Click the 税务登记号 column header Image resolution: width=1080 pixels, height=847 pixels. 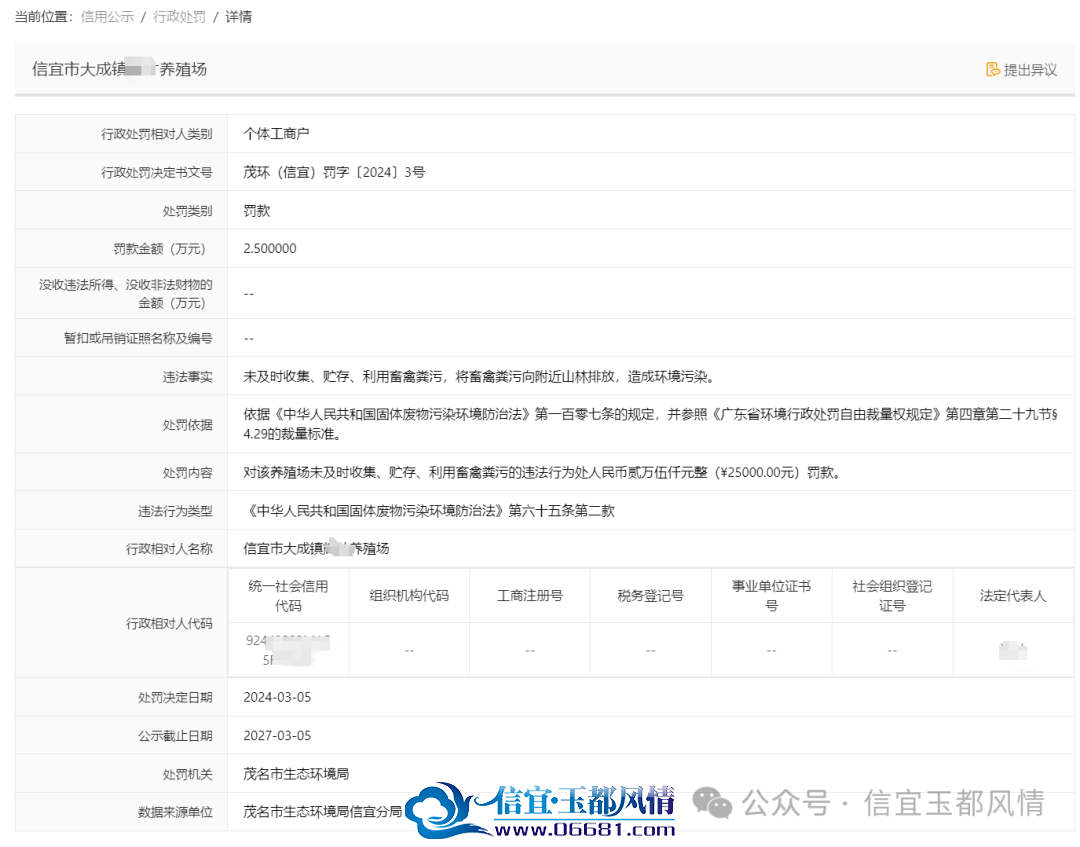[650, 596]
